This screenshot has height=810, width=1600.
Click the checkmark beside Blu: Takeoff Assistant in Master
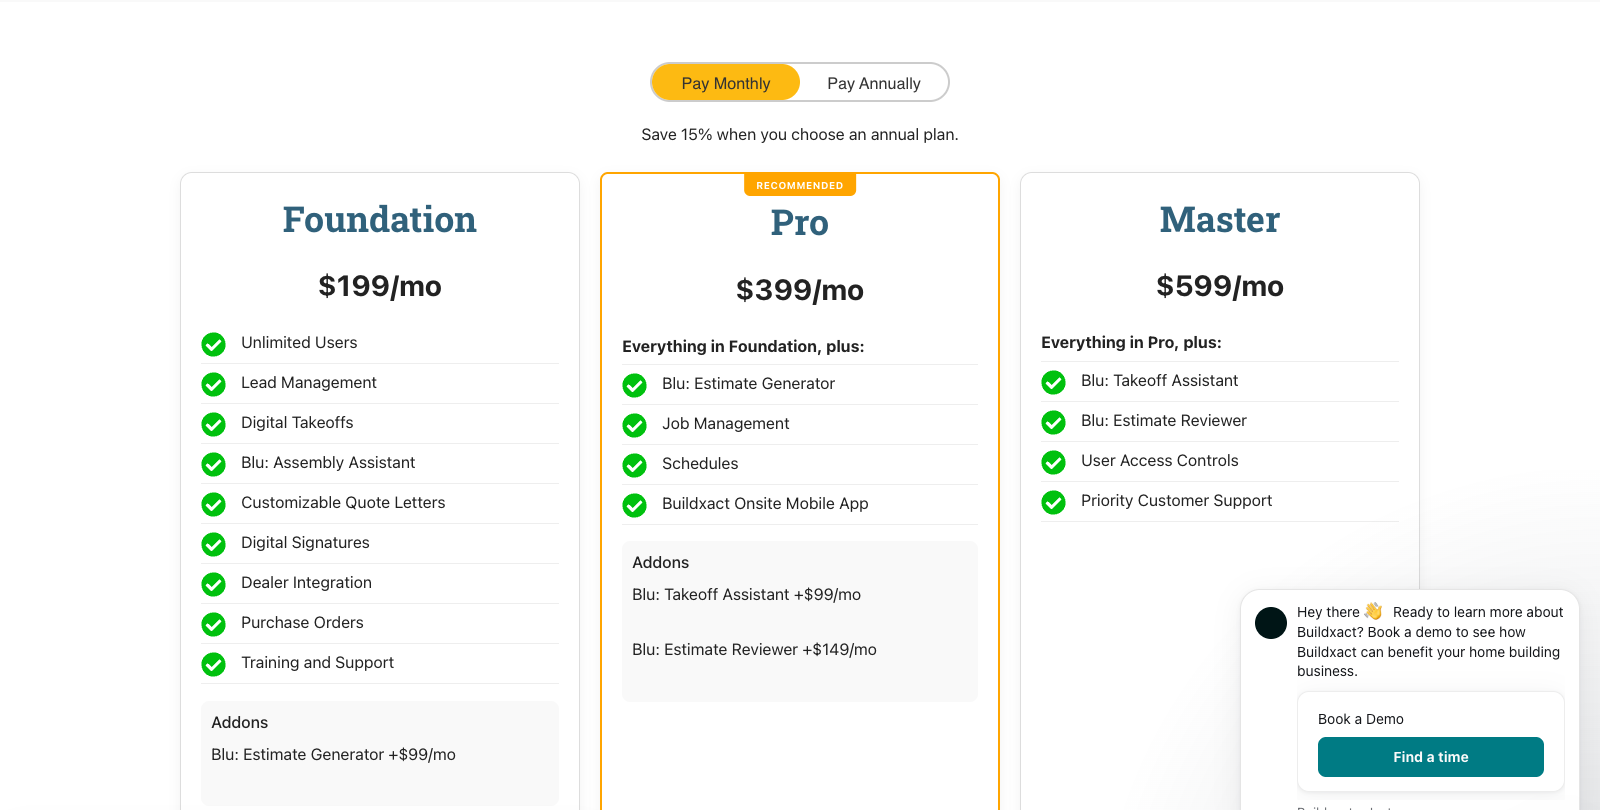click(x=1053, y=382)
